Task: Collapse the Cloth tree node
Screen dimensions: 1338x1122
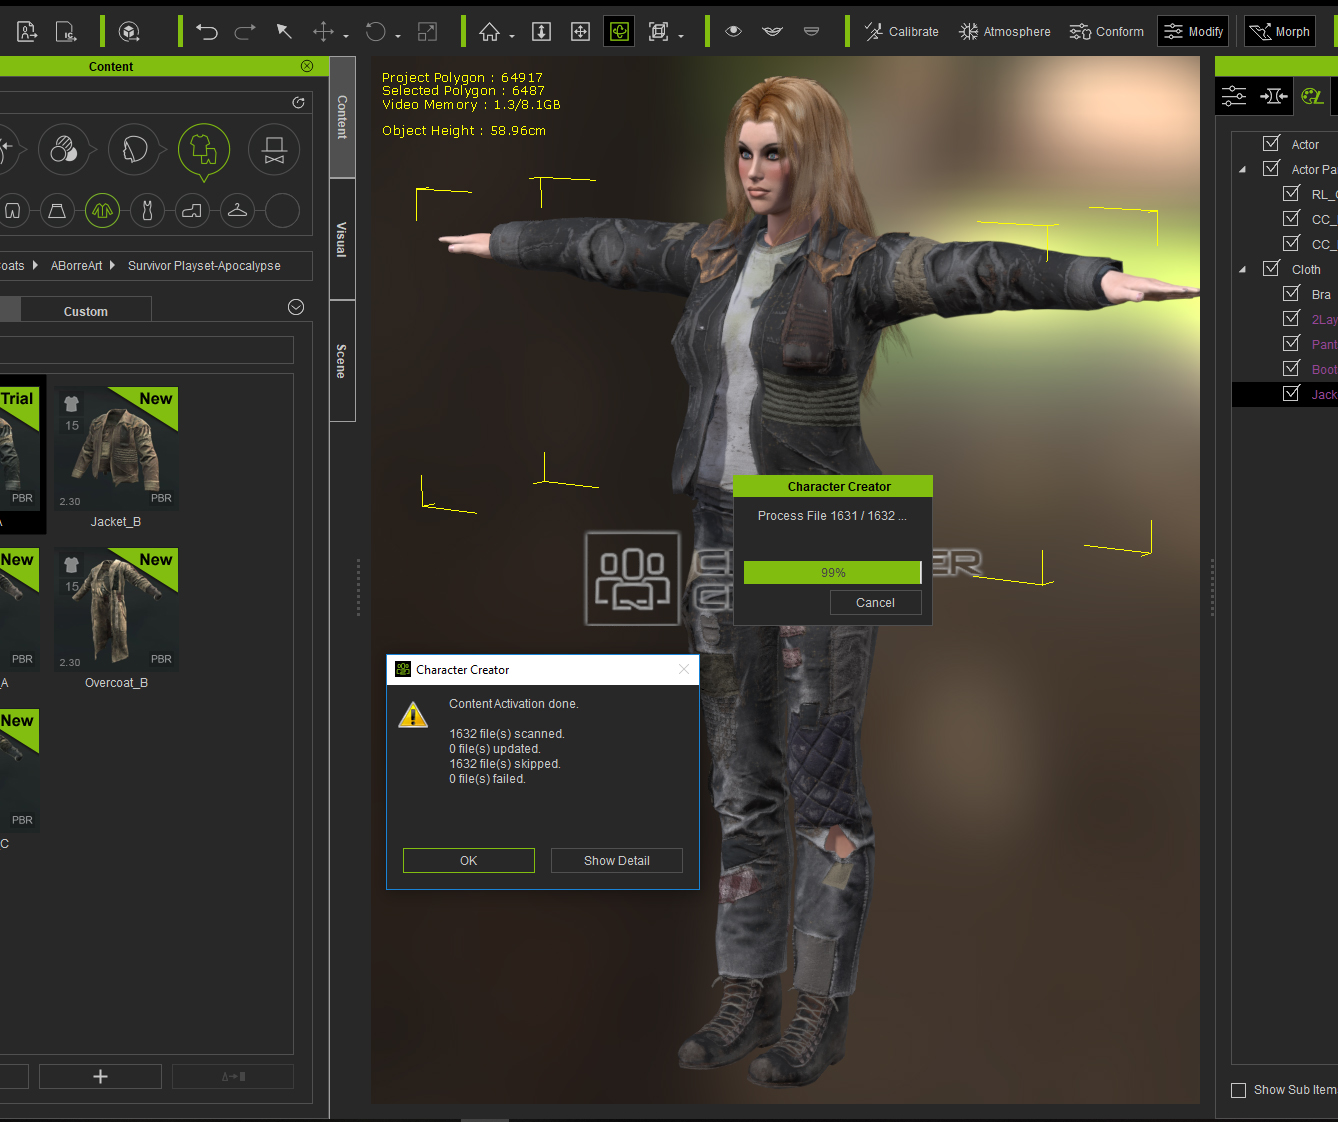Action: tap(1243, 269)
